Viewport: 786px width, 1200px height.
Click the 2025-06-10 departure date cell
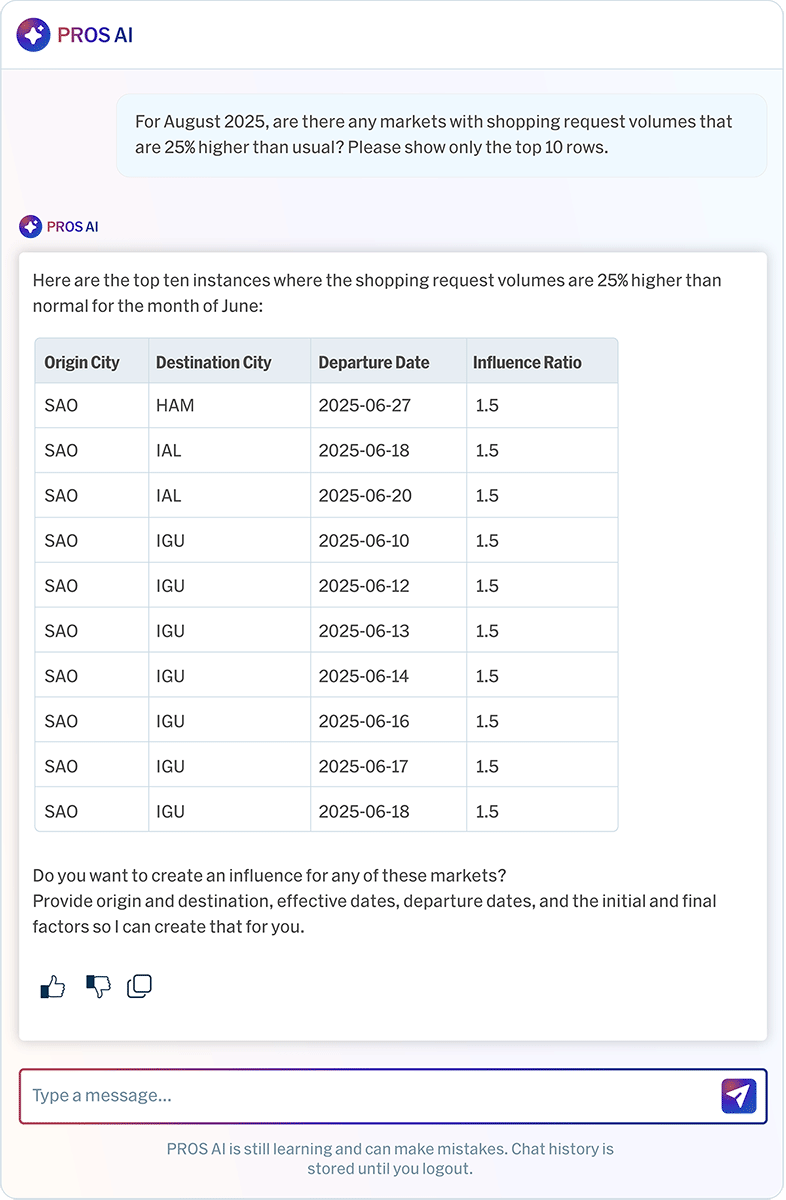(x=364, y=541)
